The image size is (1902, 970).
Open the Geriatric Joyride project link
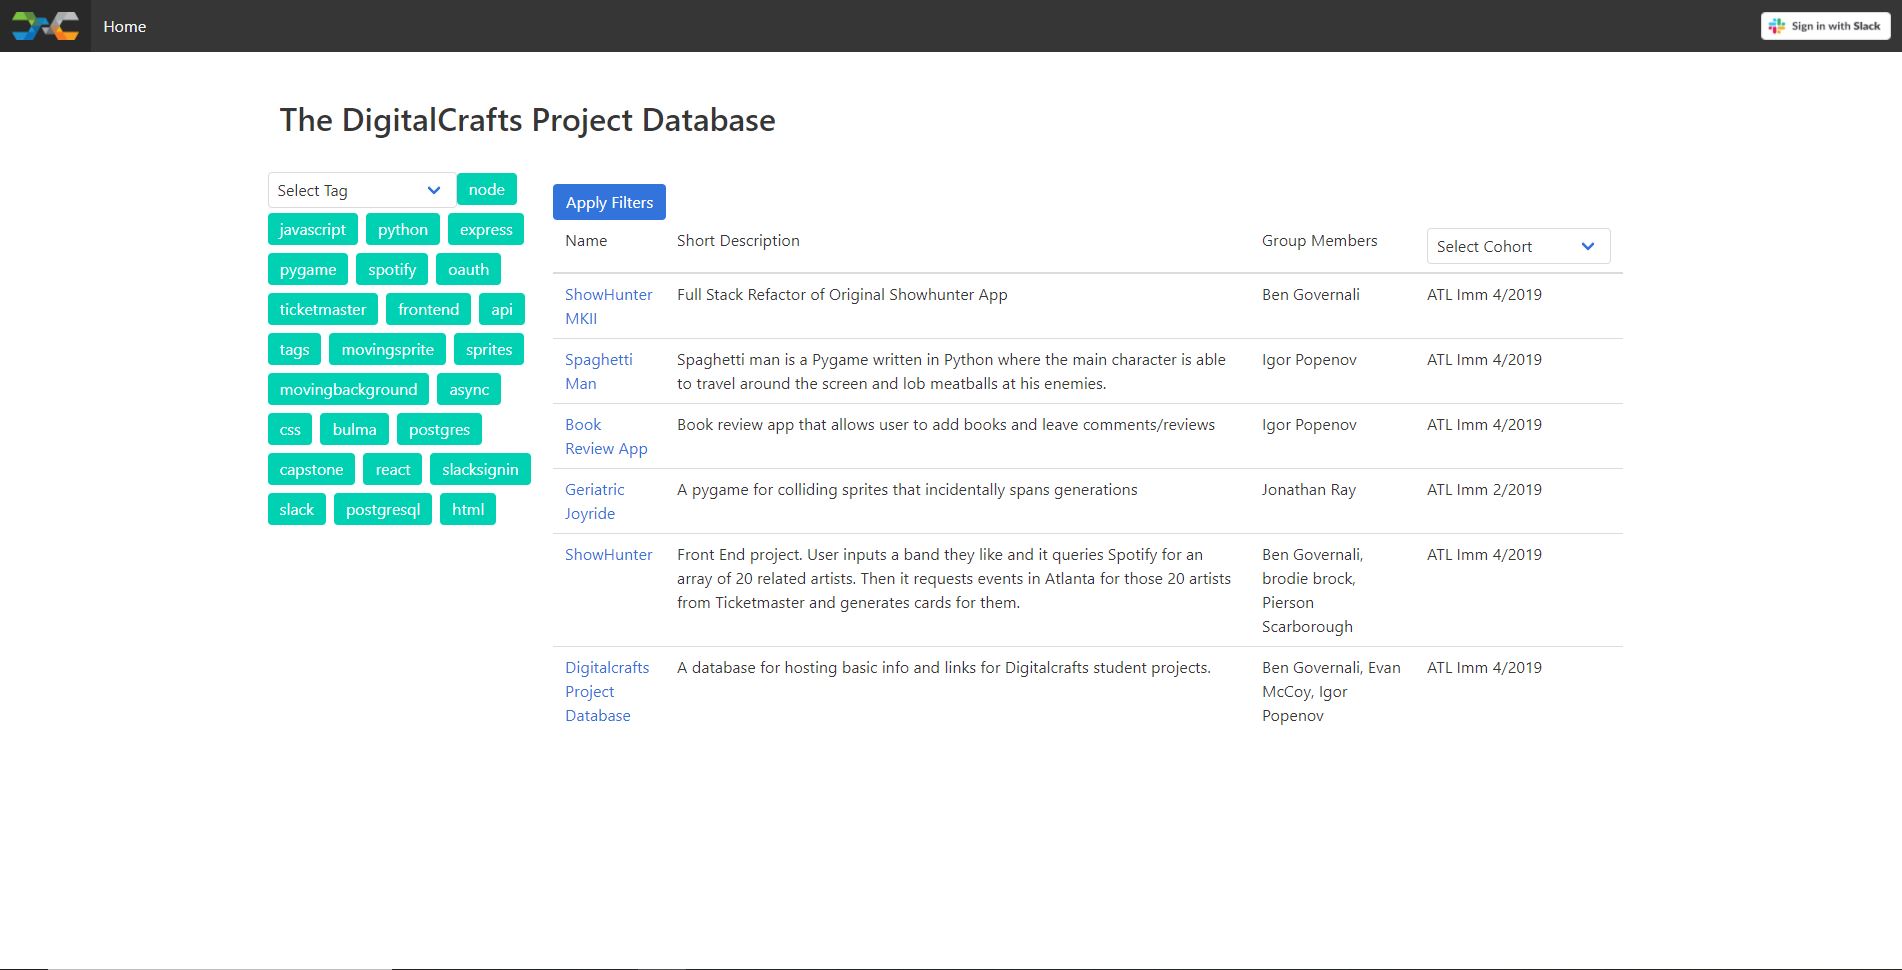point(594,501)
